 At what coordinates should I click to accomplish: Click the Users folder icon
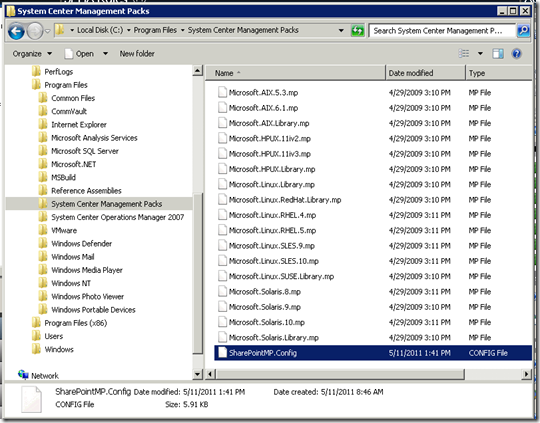tap(36, 336)
